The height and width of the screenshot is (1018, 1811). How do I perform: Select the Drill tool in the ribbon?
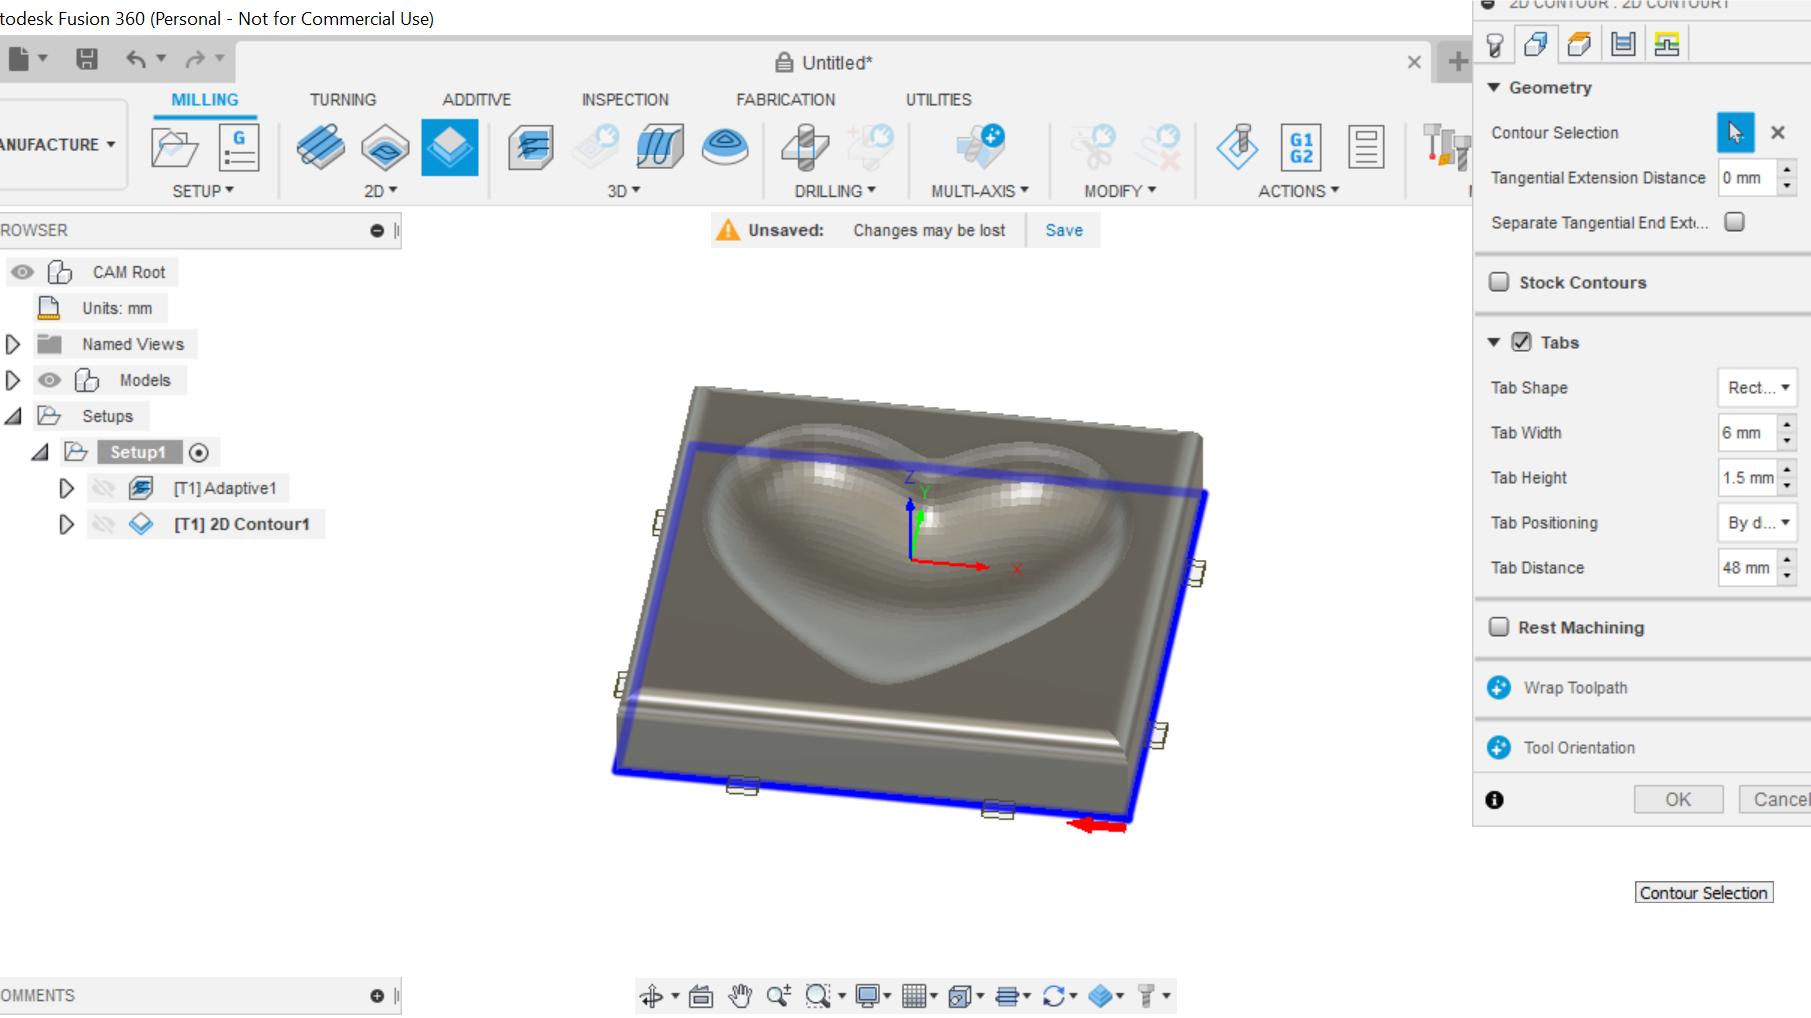pos(806,148)
